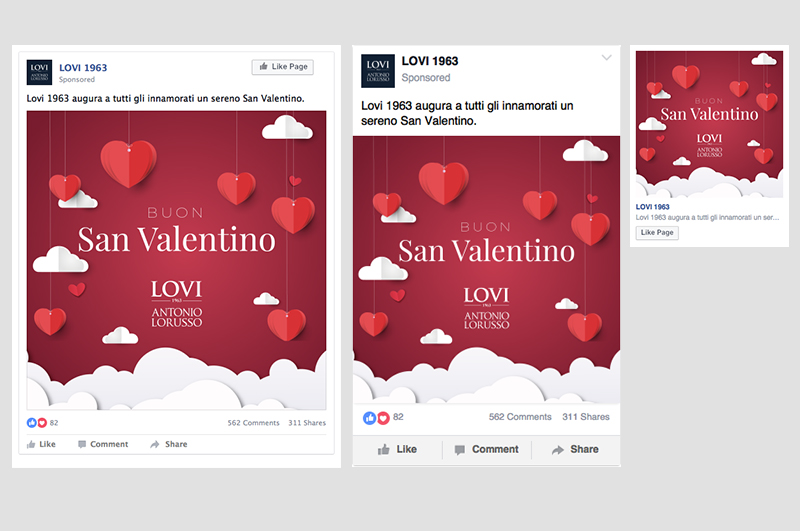Click LOVI logo avatar in mobile ad header
Screen dimensions: 800x531
(378, 71)
